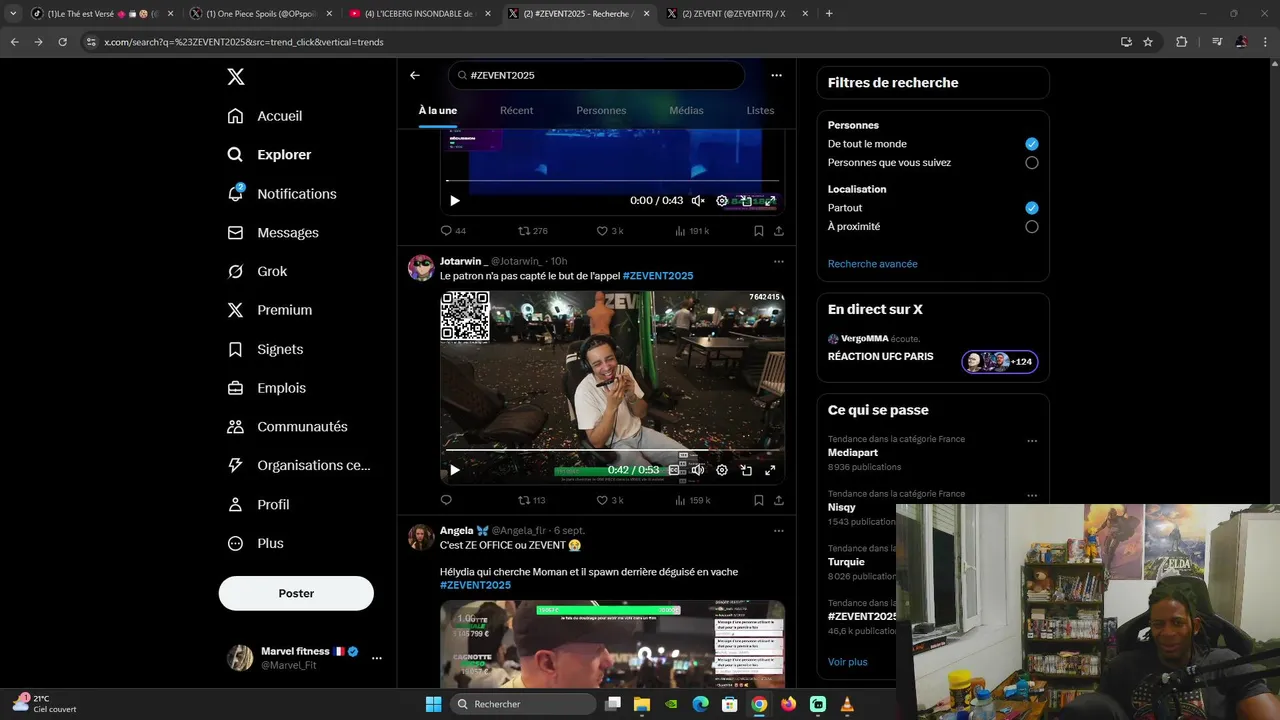
Task: Open Recherche avancée link
Action: click(x=872, y=264)
